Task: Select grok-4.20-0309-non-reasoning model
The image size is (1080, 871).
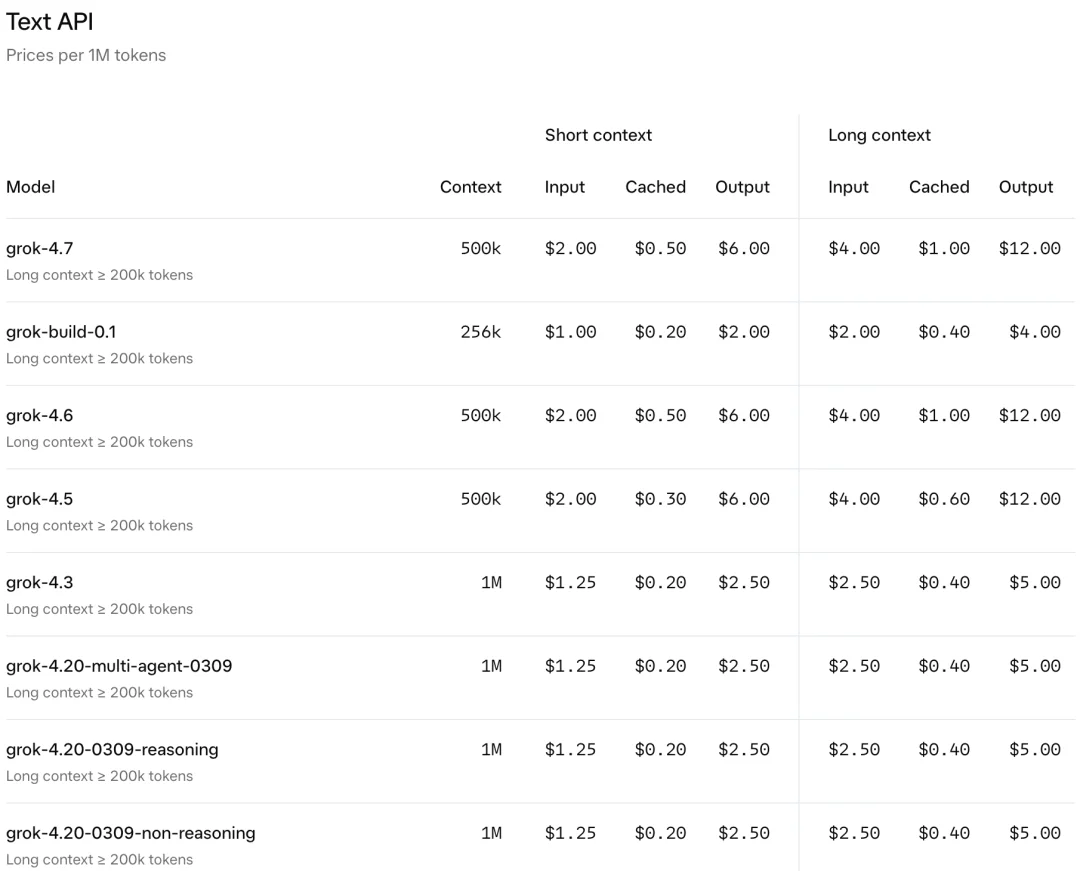Action: tap(131, 833)
